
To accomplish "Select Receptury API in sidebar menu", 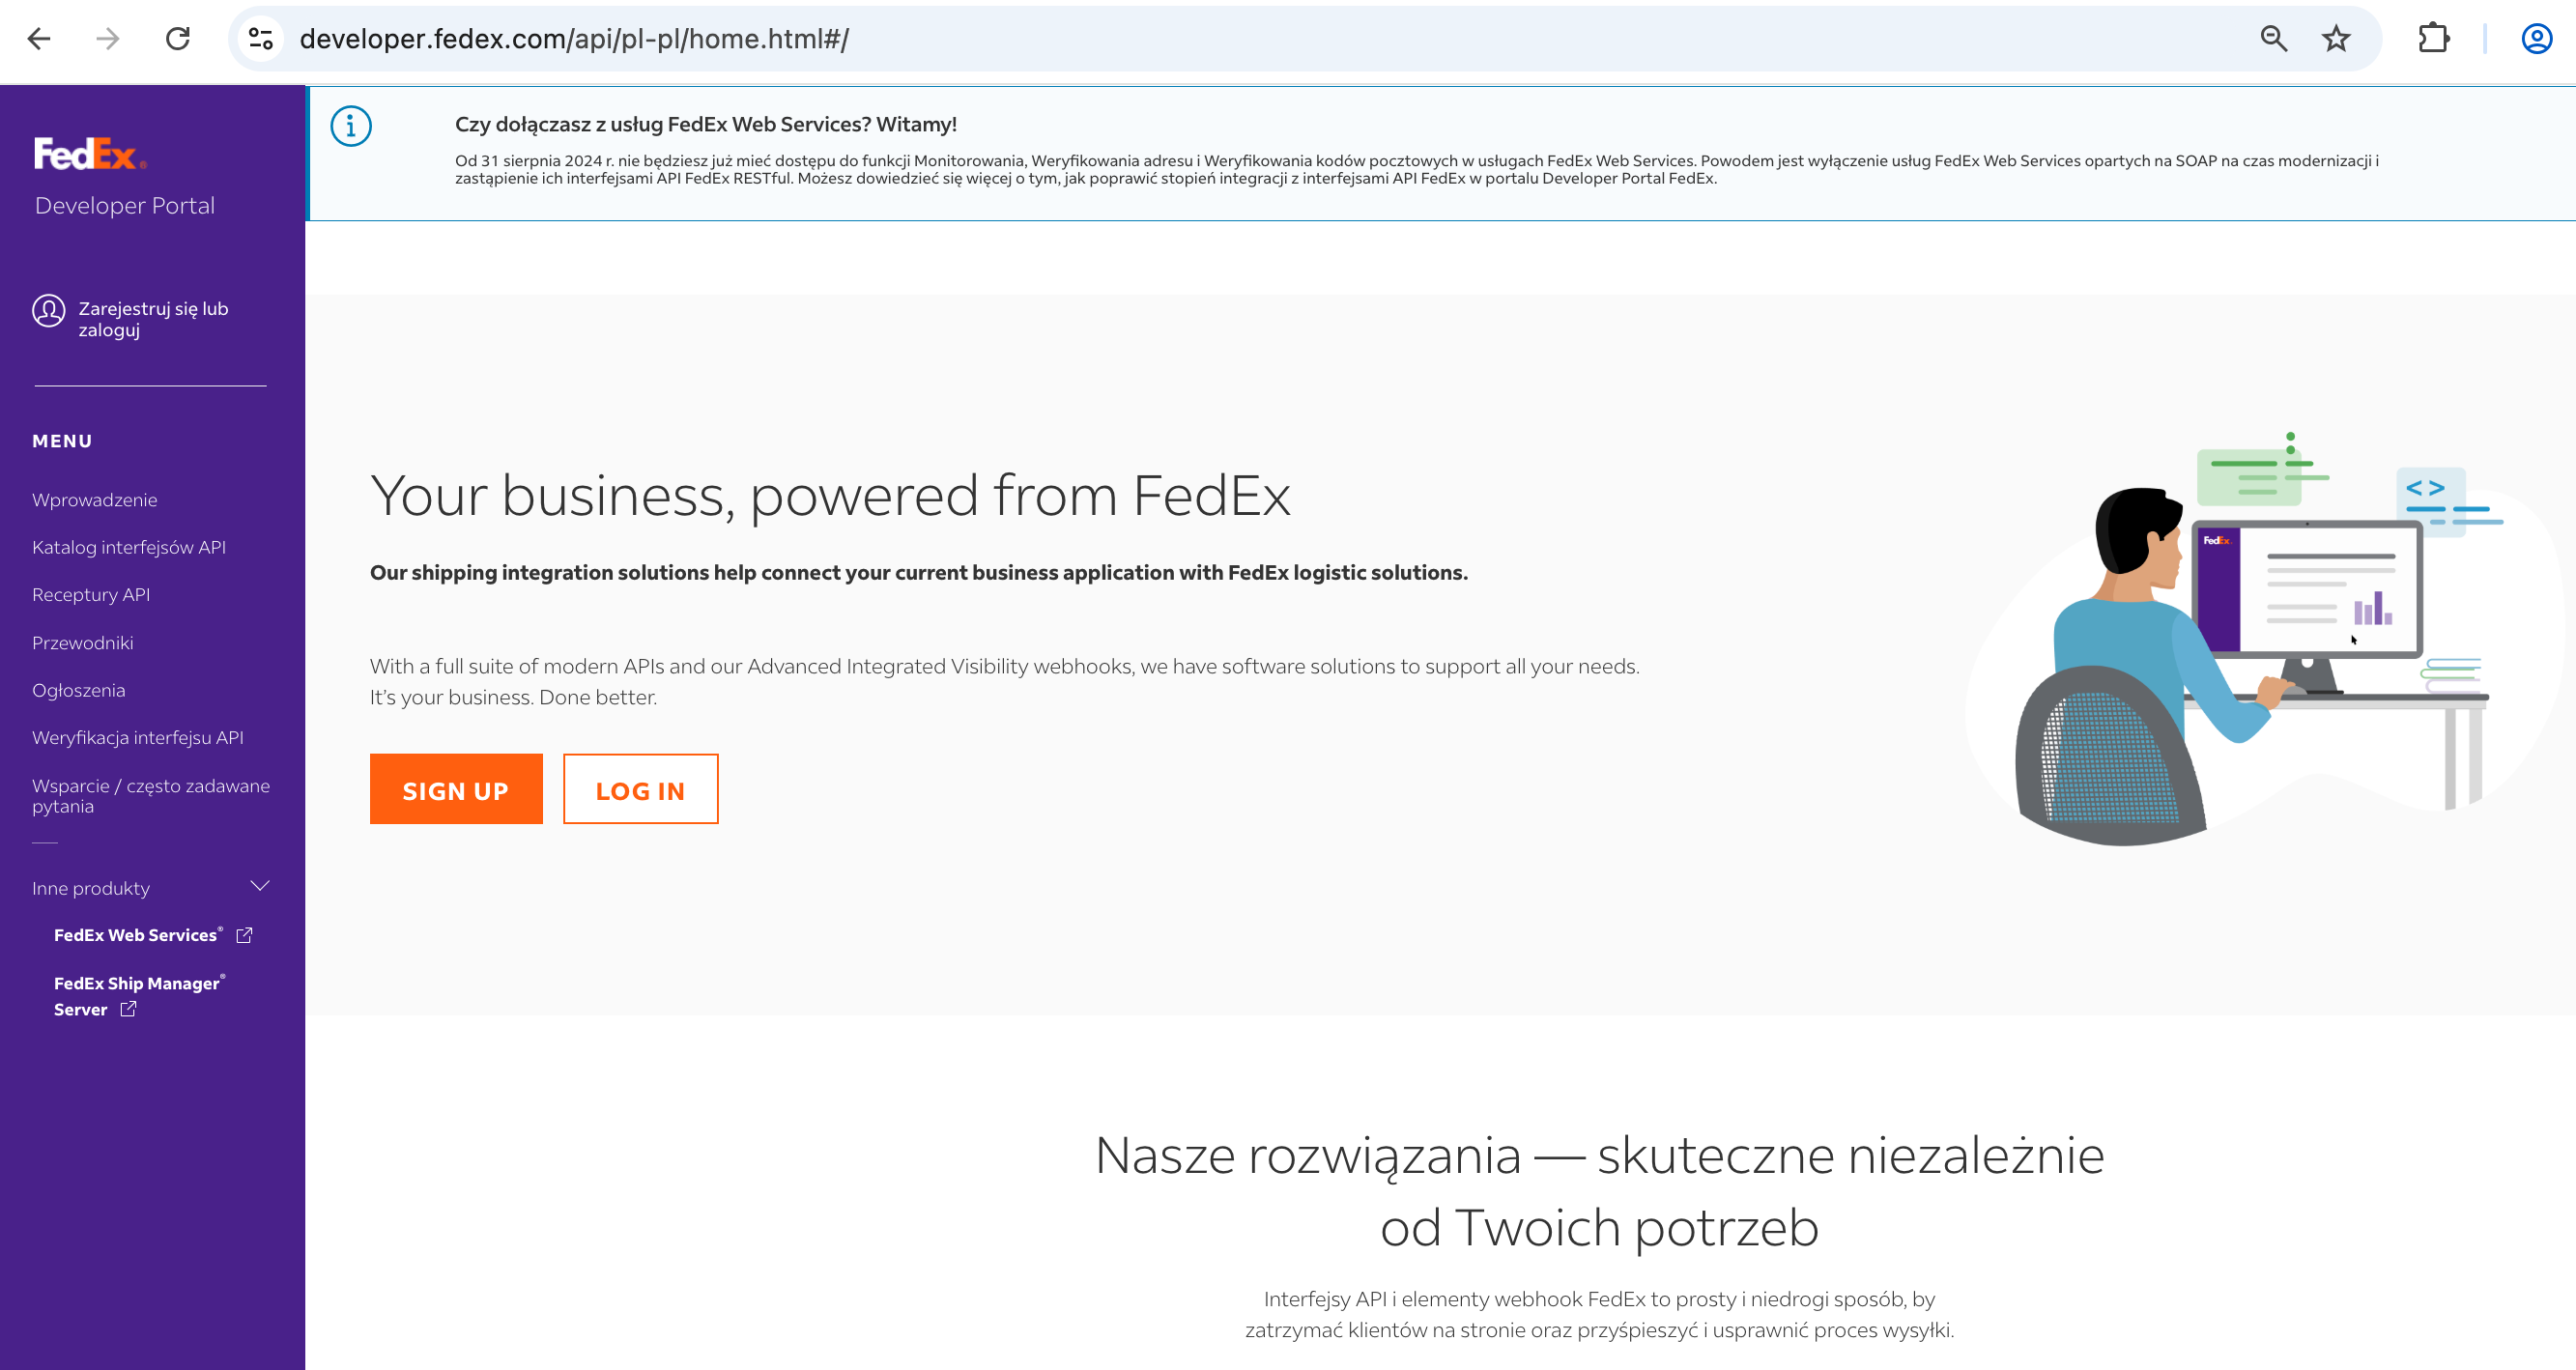I will click(x=91, y=595).
